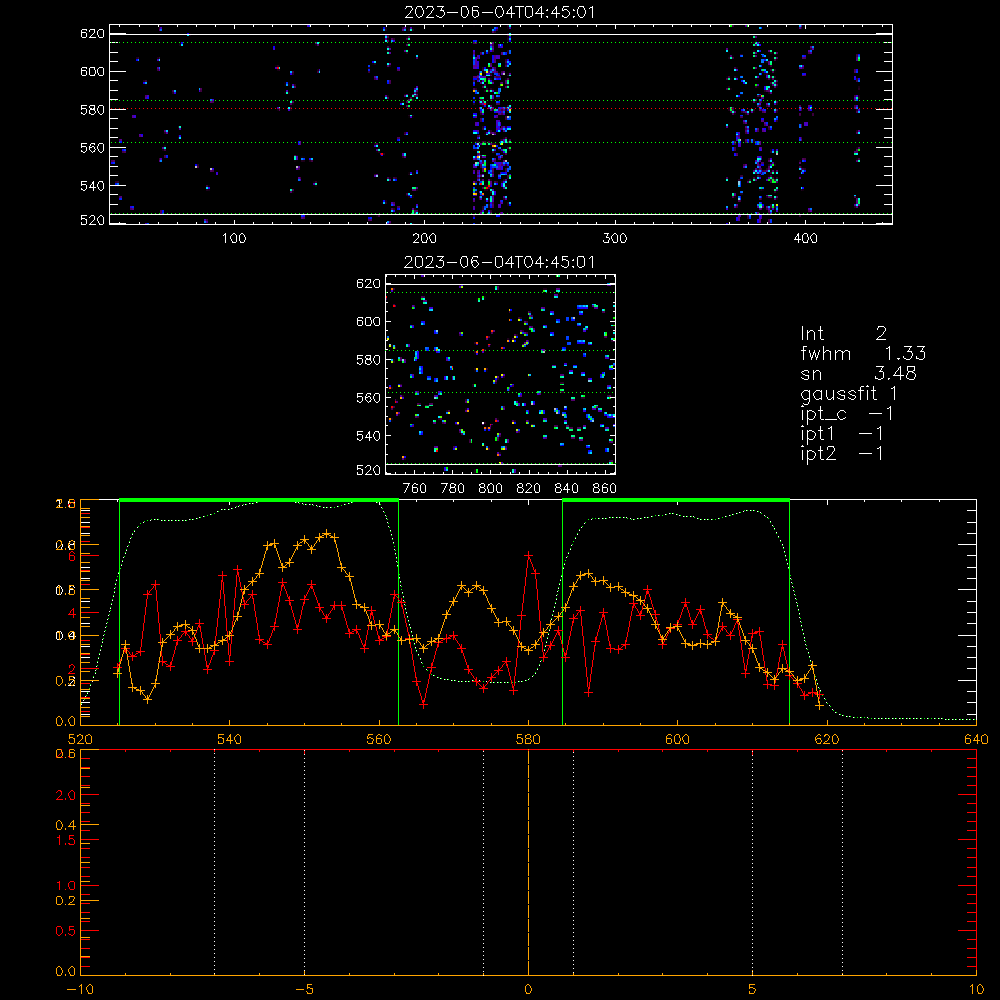The image size is (1000, 1000).
Task: Select the 'Int 2' readout text
Action: pyautogui.click(x=843, y=333)
